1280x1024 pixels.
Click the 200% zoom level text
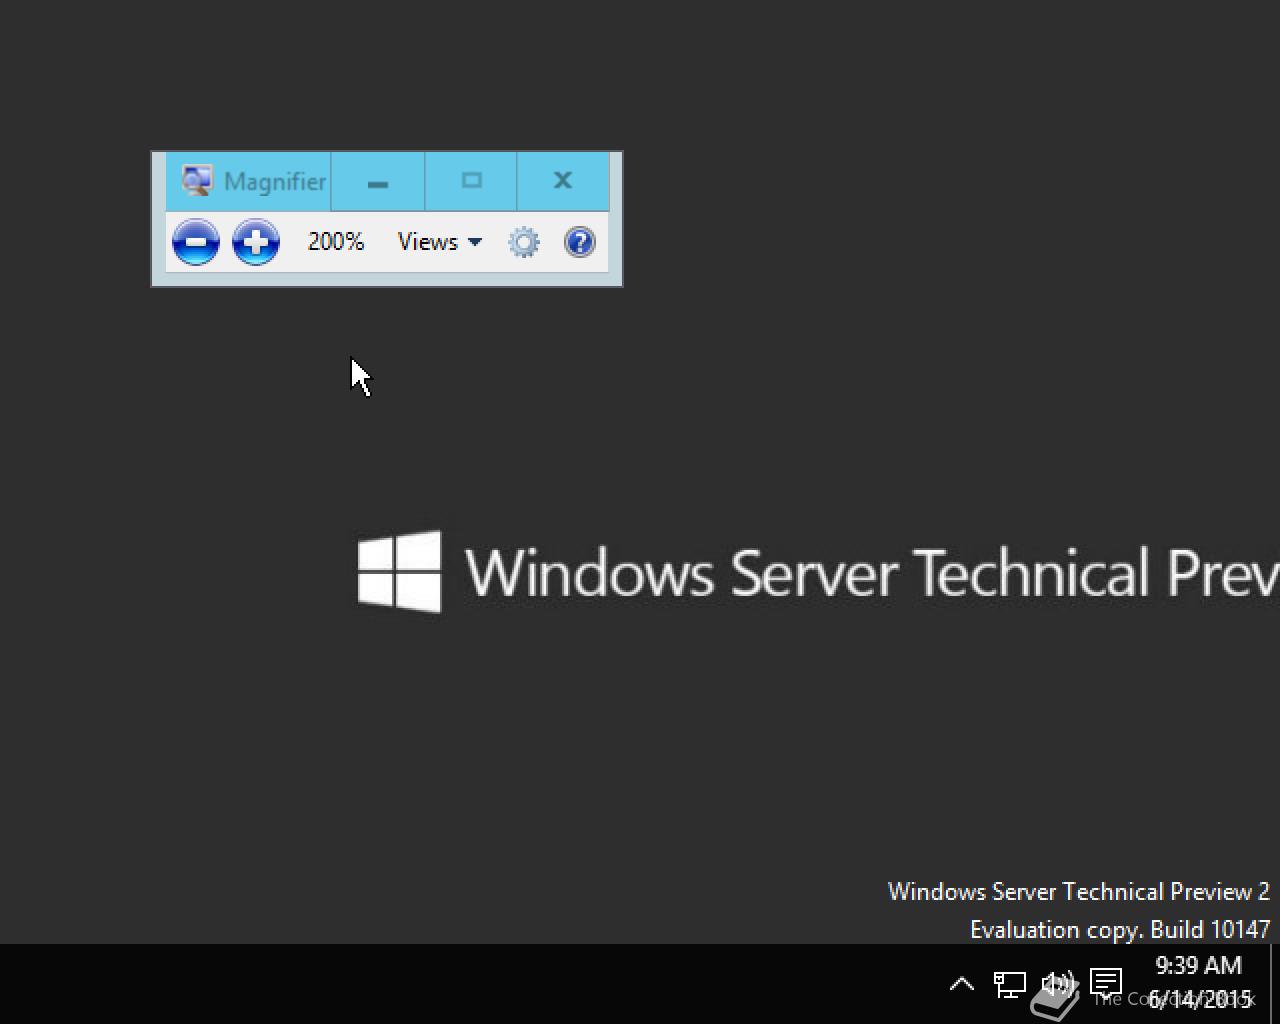click(x=336, y=242)
